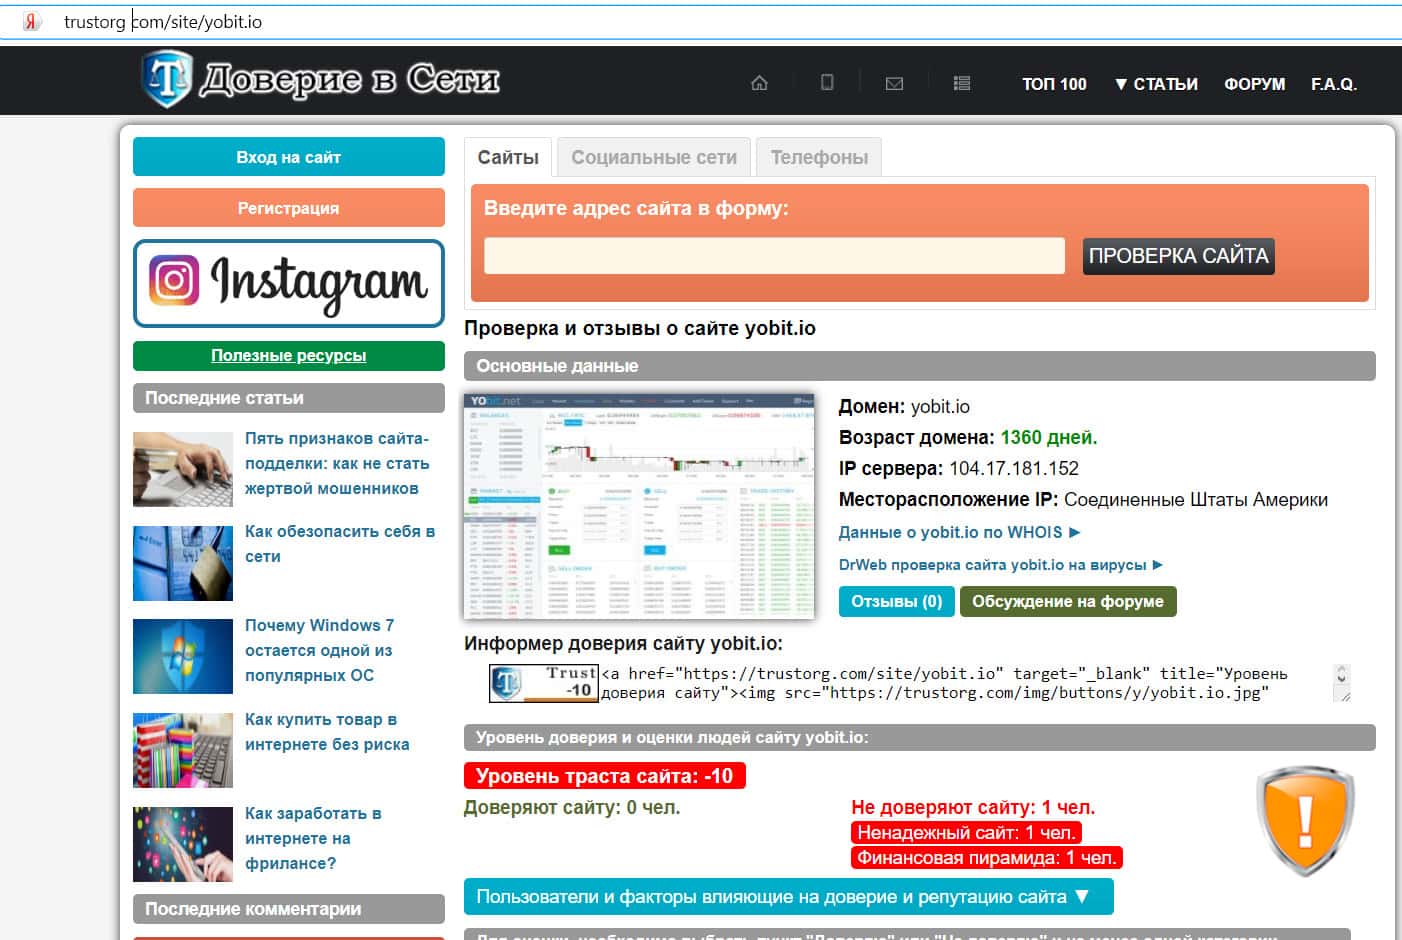Click the orange warning shield icon

pyautogui.click(x=1305, y=820)
